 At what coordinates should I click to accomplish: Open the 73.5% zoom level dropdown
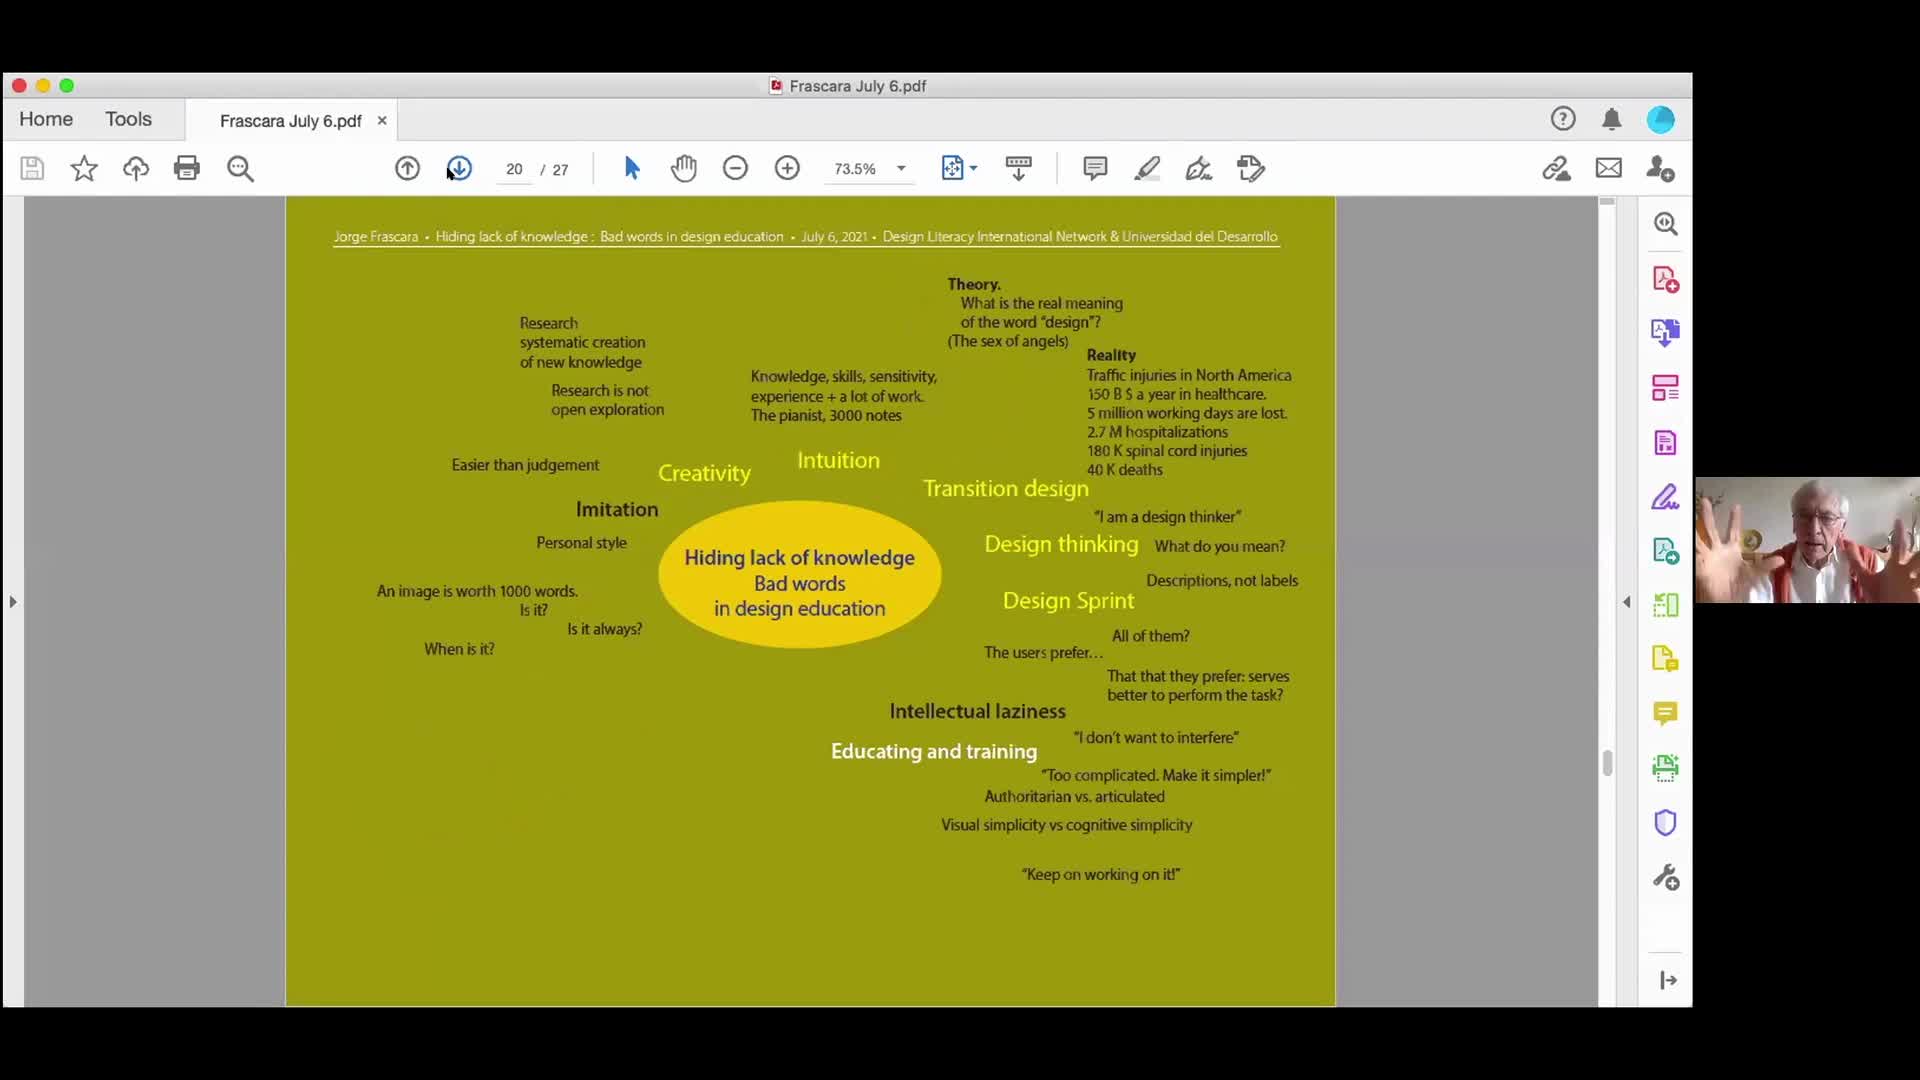click(901, 169)
